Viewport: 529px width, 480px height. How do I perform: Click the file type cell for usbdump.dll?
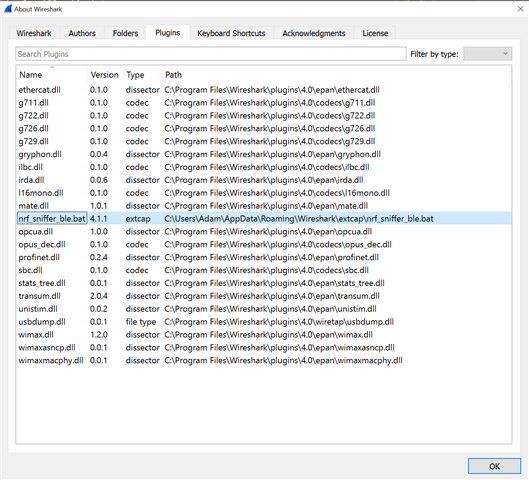click(x=141, y=322)
